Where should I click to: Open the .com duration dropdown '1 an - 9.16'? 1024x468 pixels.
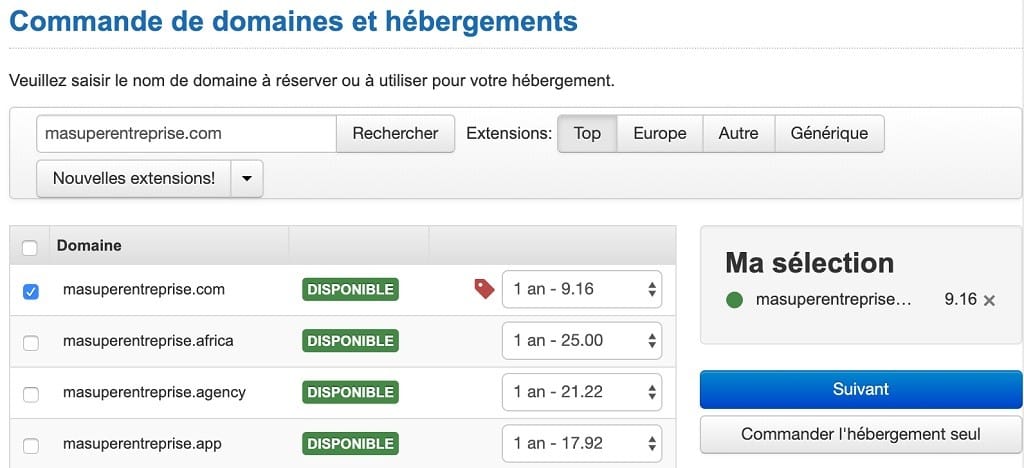tap(581, 289)
